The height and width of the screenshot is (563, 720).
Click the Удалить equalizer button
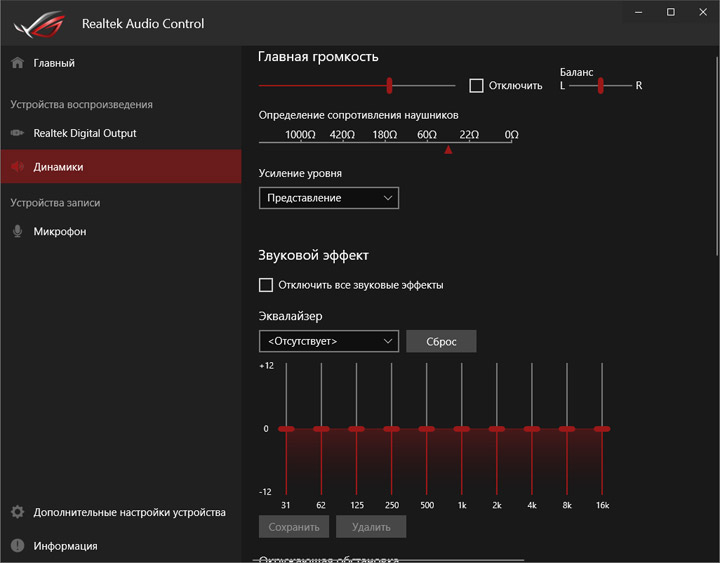pyautogui.click(x=371, y=527)
